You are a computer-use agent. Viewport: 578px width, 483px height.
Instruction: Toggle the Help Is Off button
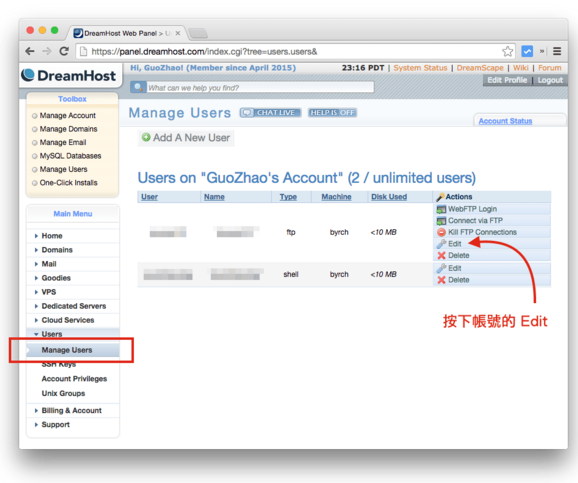coord(332,112)
